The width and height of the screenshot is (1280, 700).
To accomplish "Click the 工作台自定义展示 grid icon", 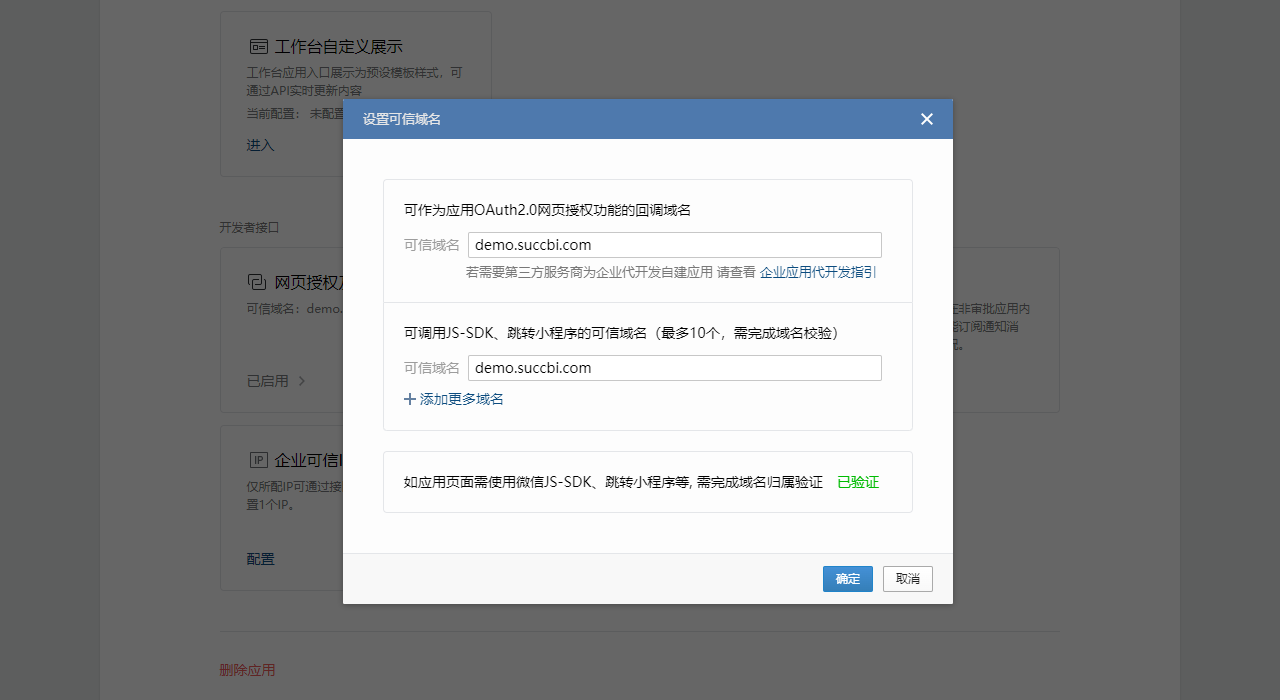I will (259, 45).
